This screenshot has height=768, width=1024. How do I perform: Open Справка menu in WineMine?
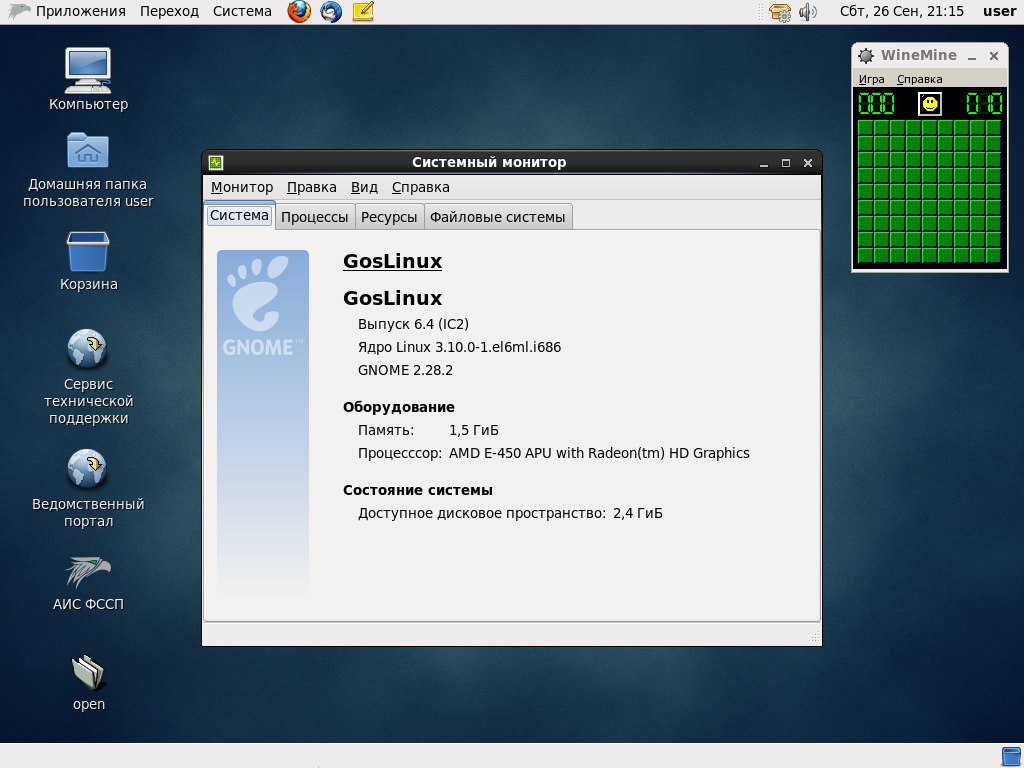click(920, 79)
